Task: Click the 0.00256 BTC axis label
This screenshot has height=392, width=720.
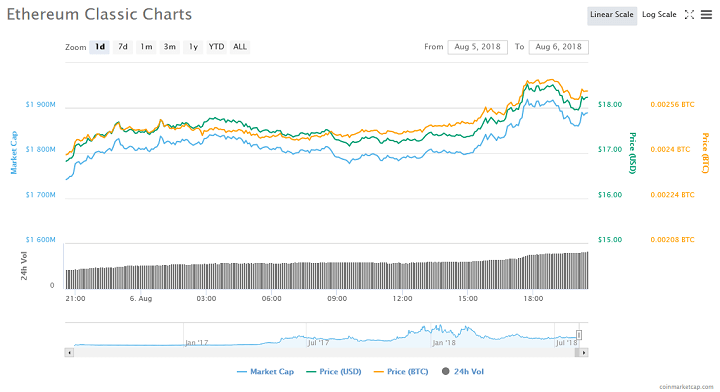Action: tap(672, 105)
